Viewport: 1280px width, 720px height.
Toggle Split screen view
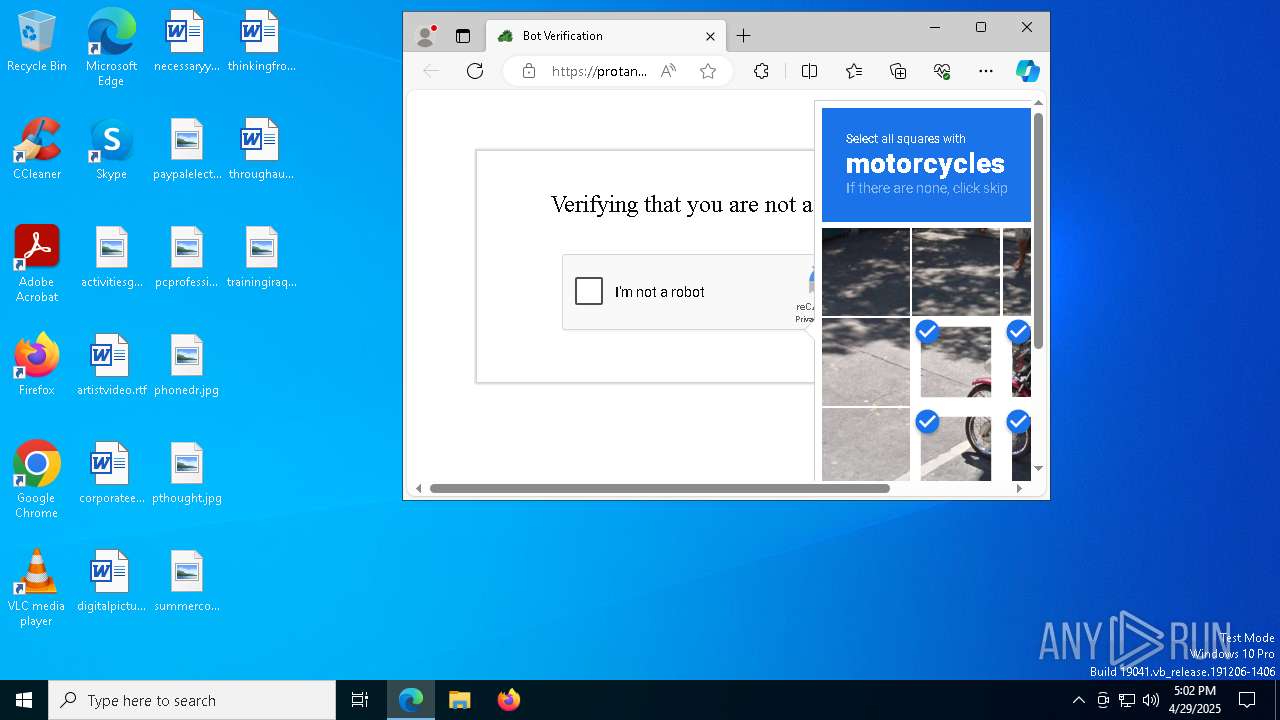[810, 71]
